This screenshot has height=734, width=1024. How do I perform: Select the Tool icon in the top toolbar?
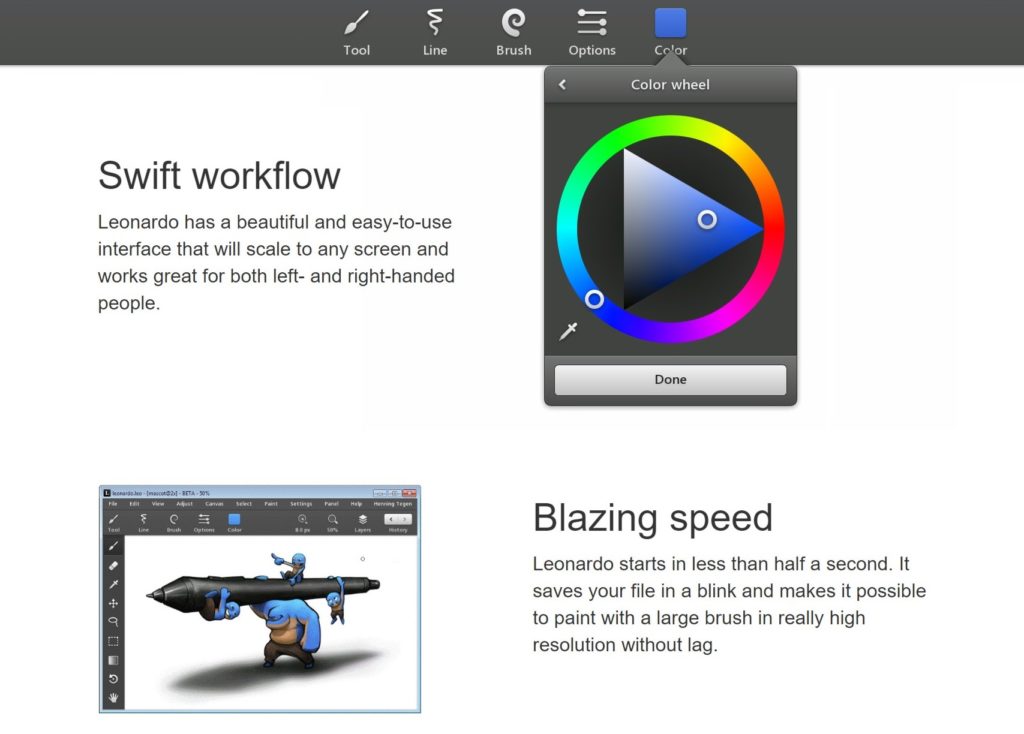[x=356, y=23]
